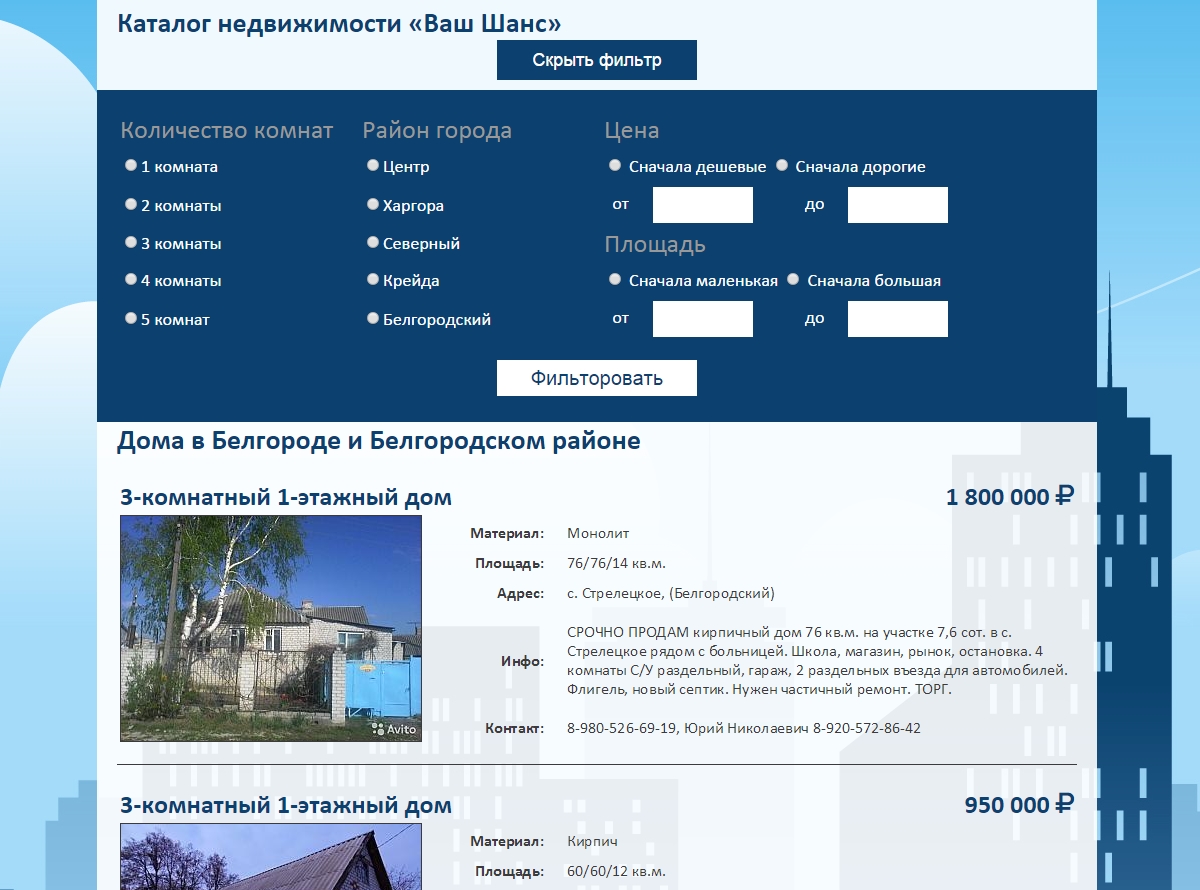Screen dimensions: 1200x890
Task: Select the '1 комната' radio option
Action: 131,166
